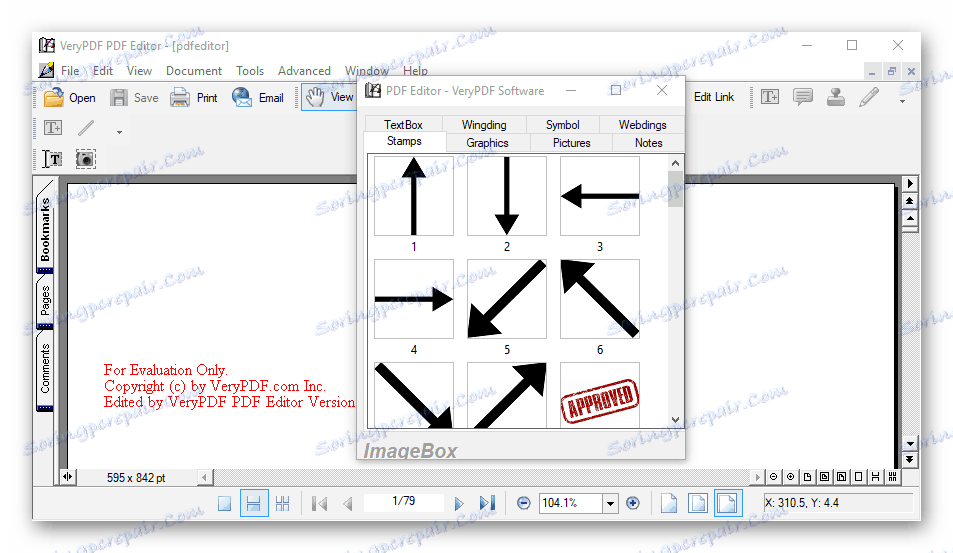Go to the next page
The image size is (953, 553).
tap(459, 504)
